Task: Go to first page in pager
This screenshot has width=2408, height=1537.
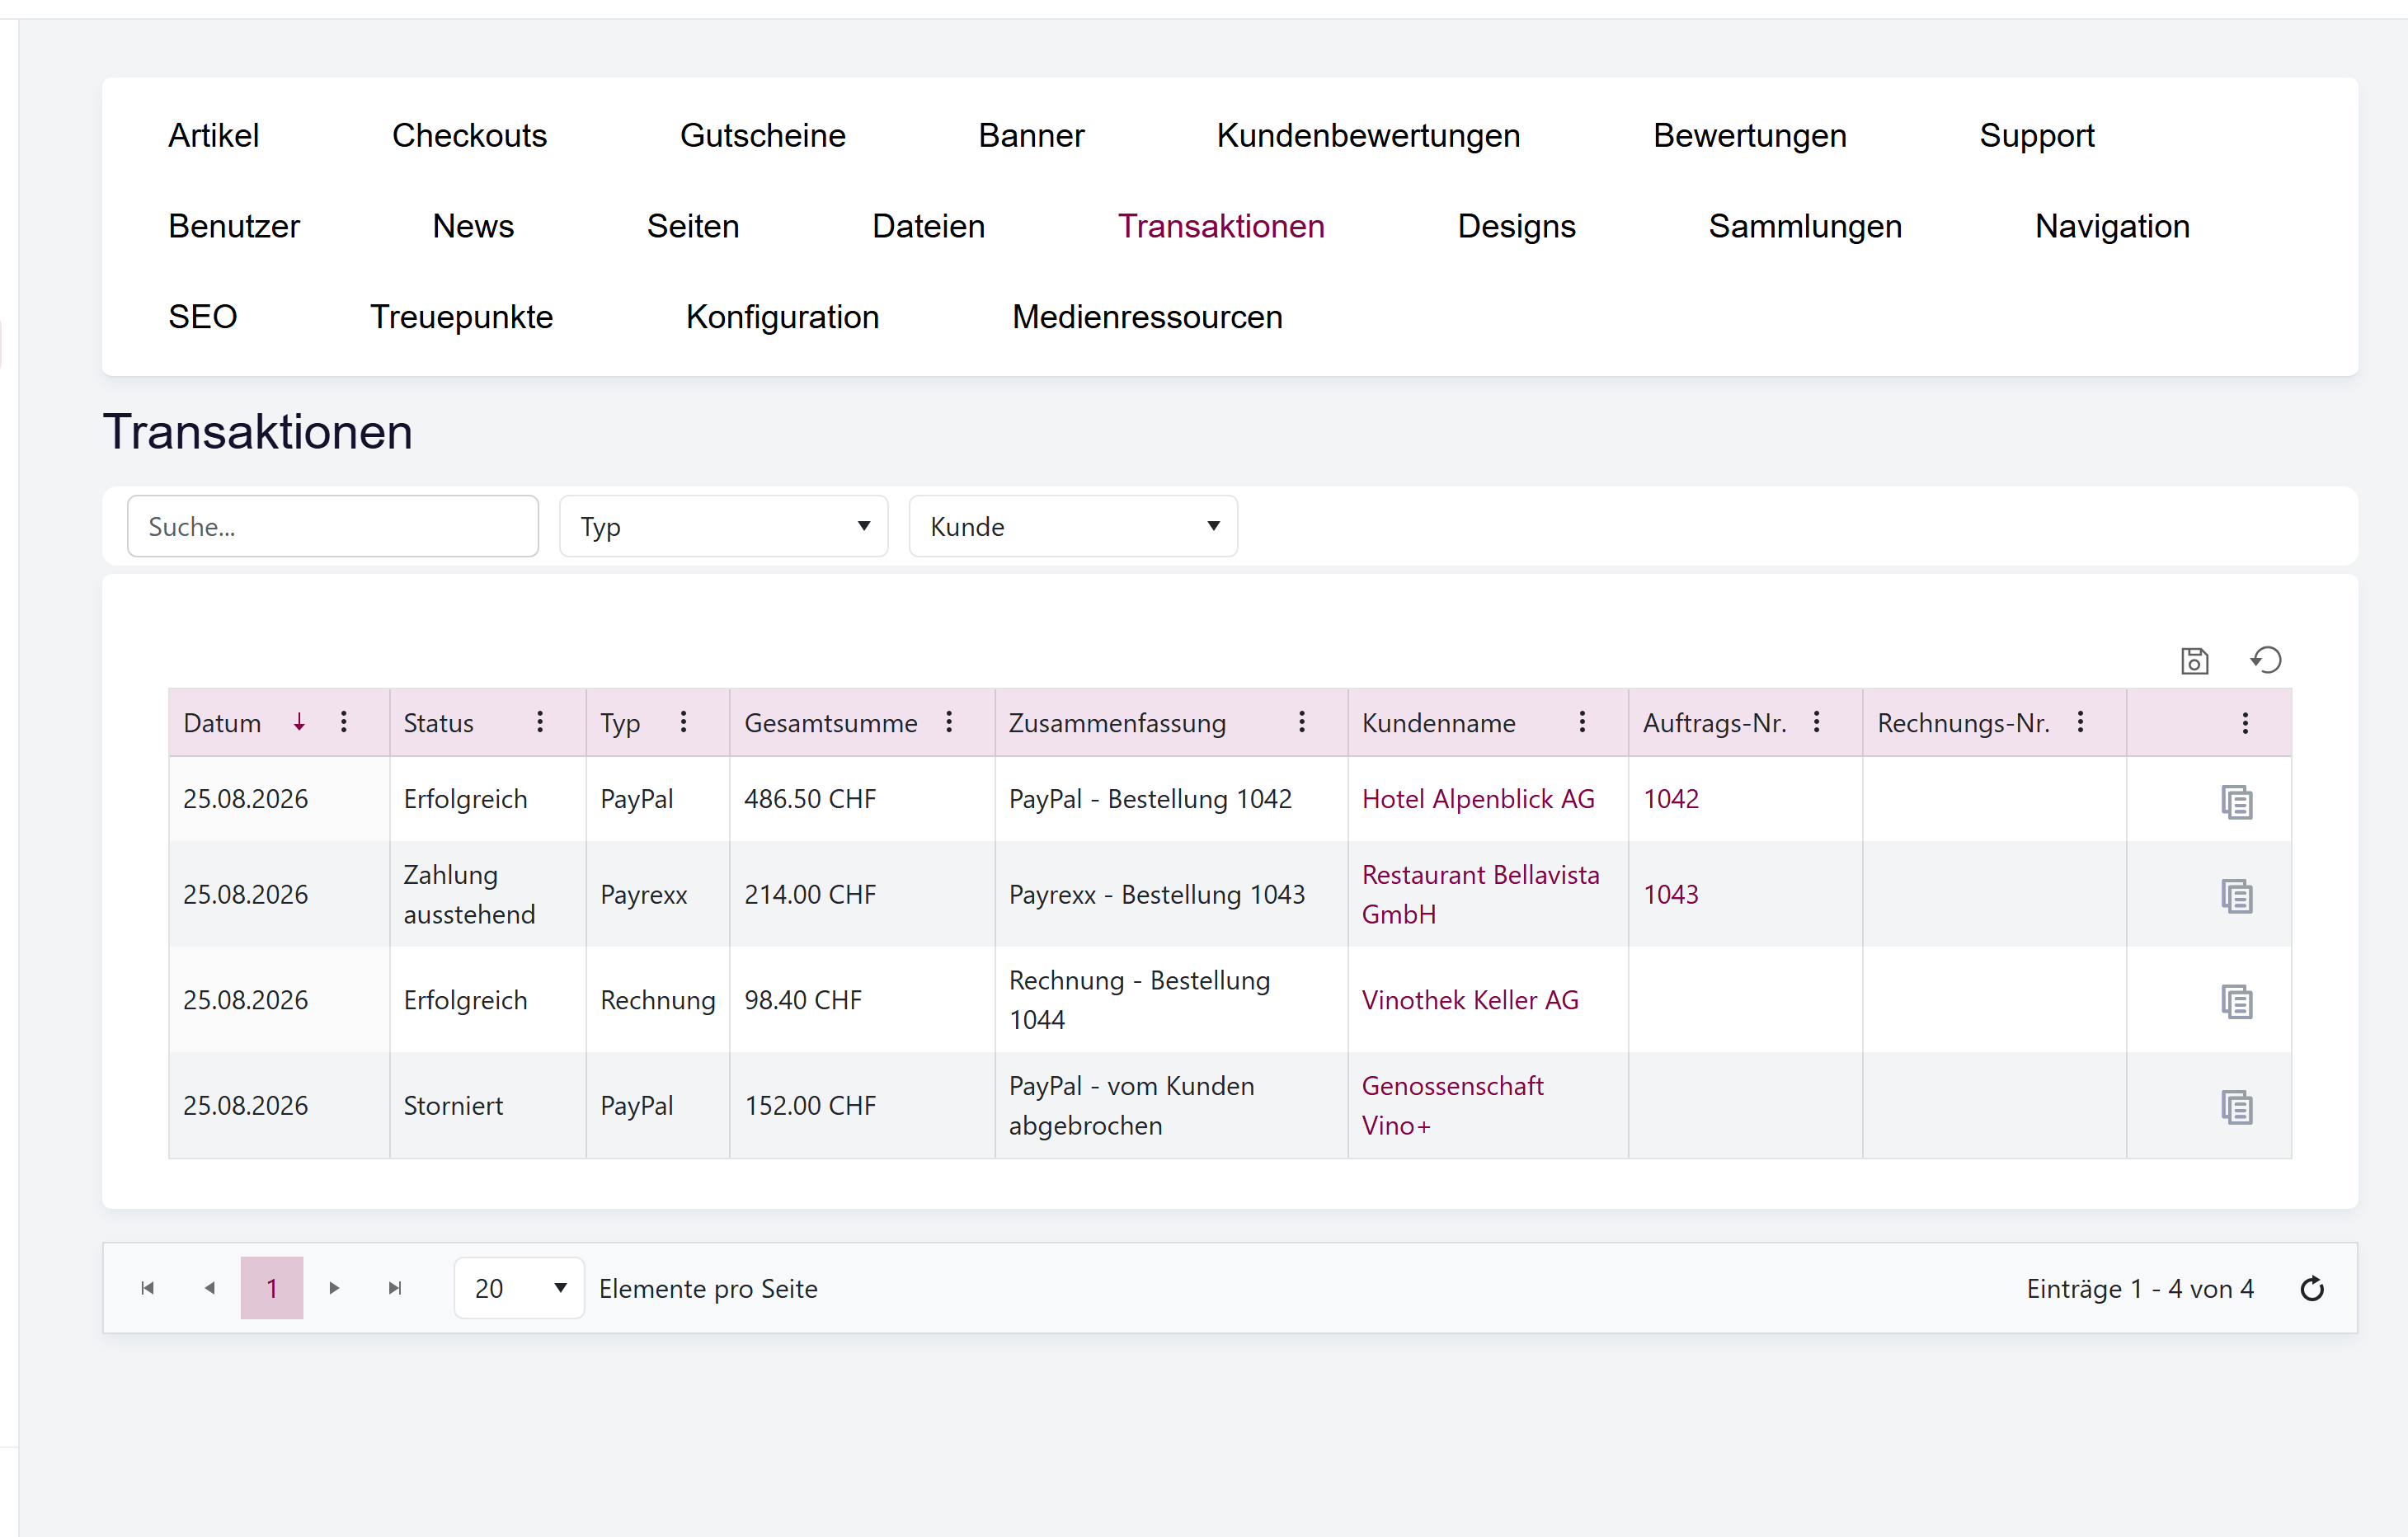Action: [147, 1288]
